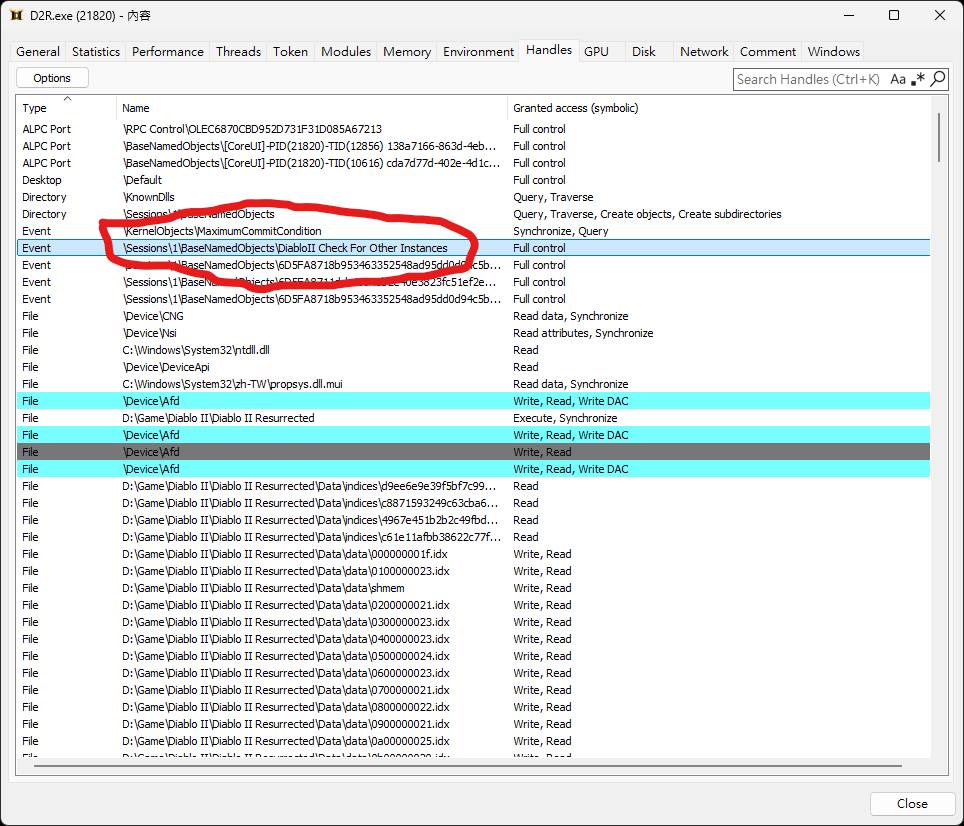
Task: Select DiabloII Check For Other Instances row
Action: point(473,248)
